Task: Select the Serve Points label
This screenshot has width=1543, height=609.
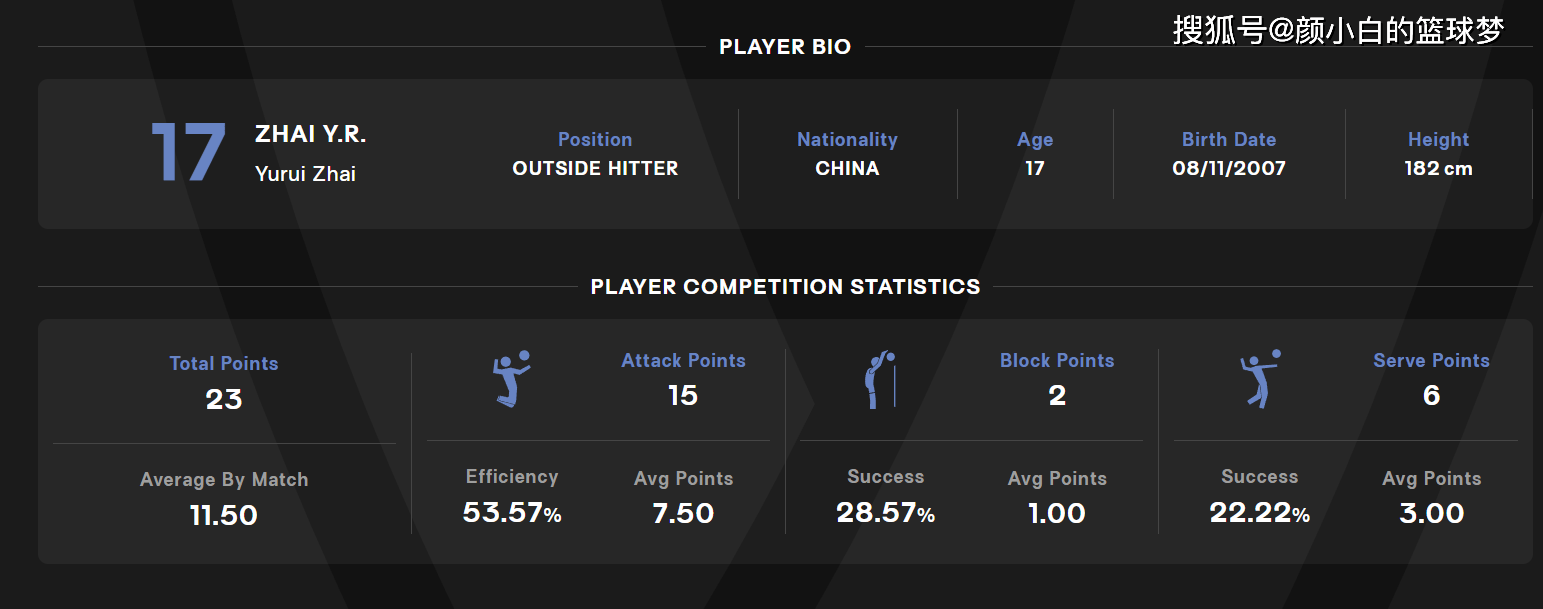Action: coord(1431,361)
